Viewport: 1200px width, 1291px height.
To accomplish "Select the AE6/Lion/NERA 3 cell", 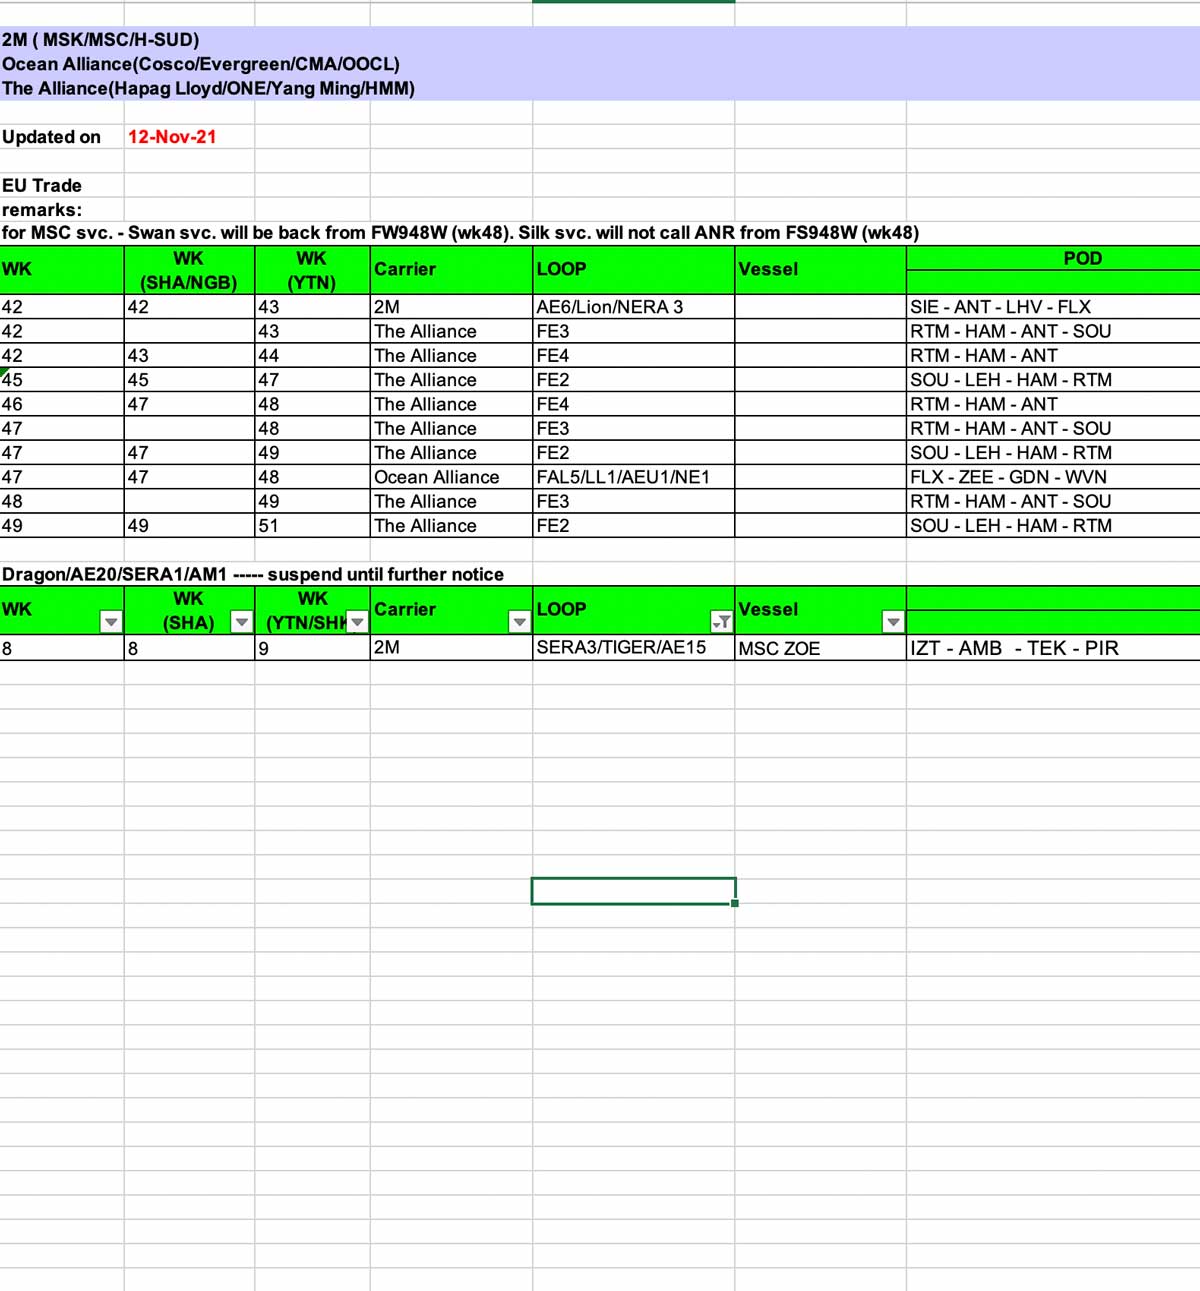I will (609, 307).
